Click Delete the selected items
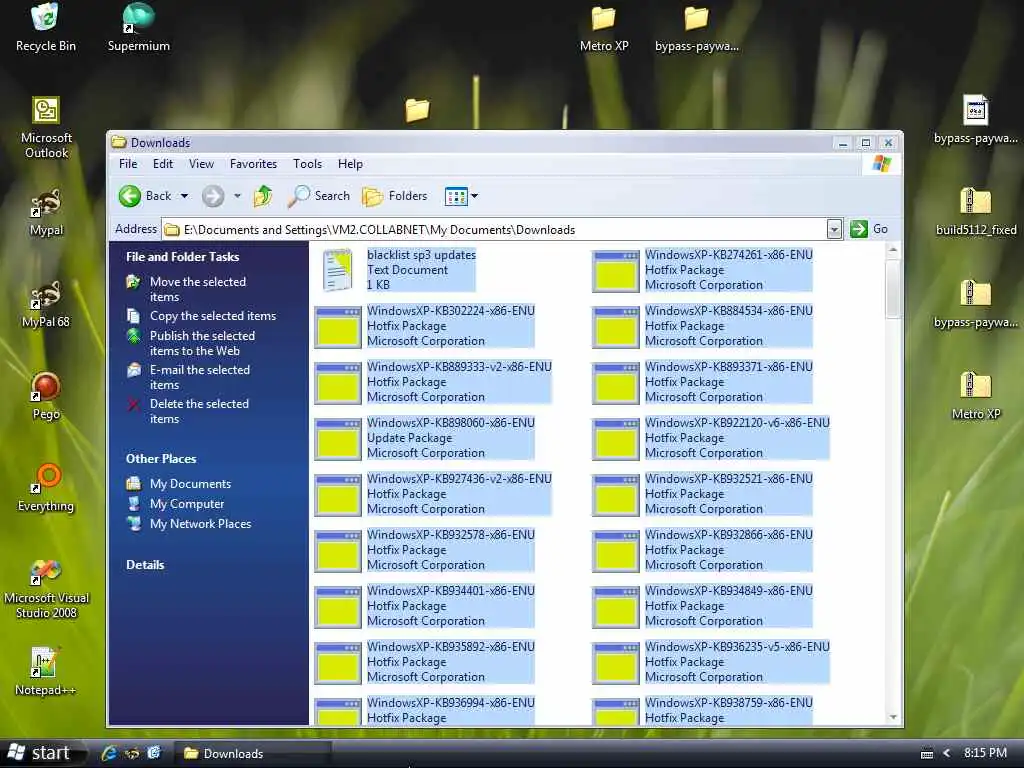 click(199, 411)
